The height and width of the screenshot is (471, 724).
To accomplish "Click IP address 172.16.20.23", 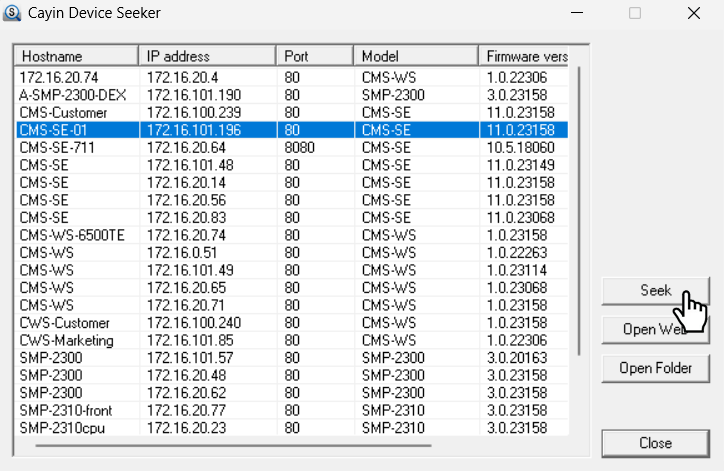I will pyautogui.click(x=186, y=428).
